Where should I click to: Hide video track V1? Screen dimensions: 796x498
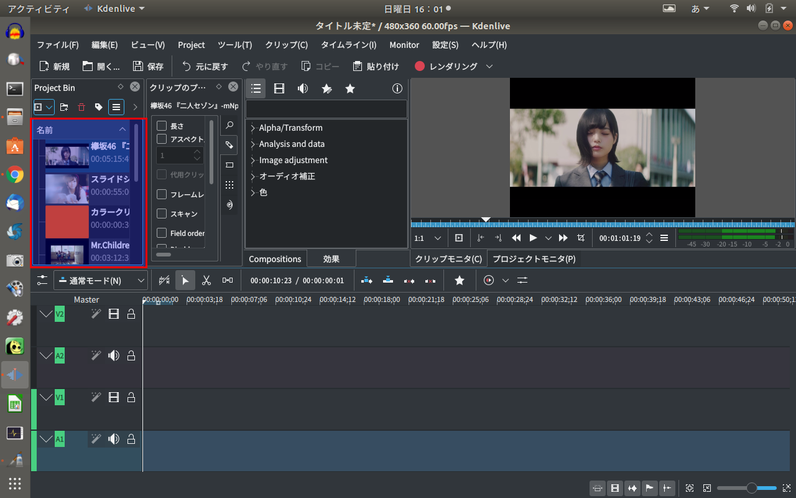(x=114, y=397)
